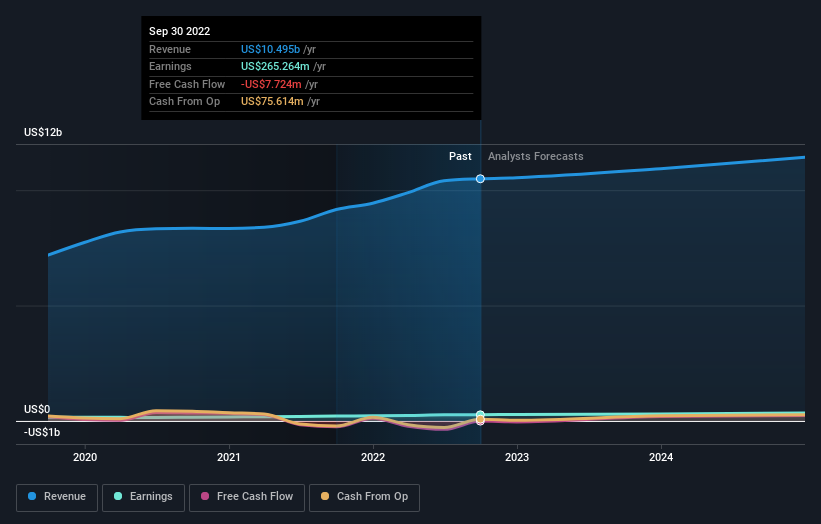Click the 2021 x-axis label
The height and width of the screenshot is (524, 821).
coord(229,458)
